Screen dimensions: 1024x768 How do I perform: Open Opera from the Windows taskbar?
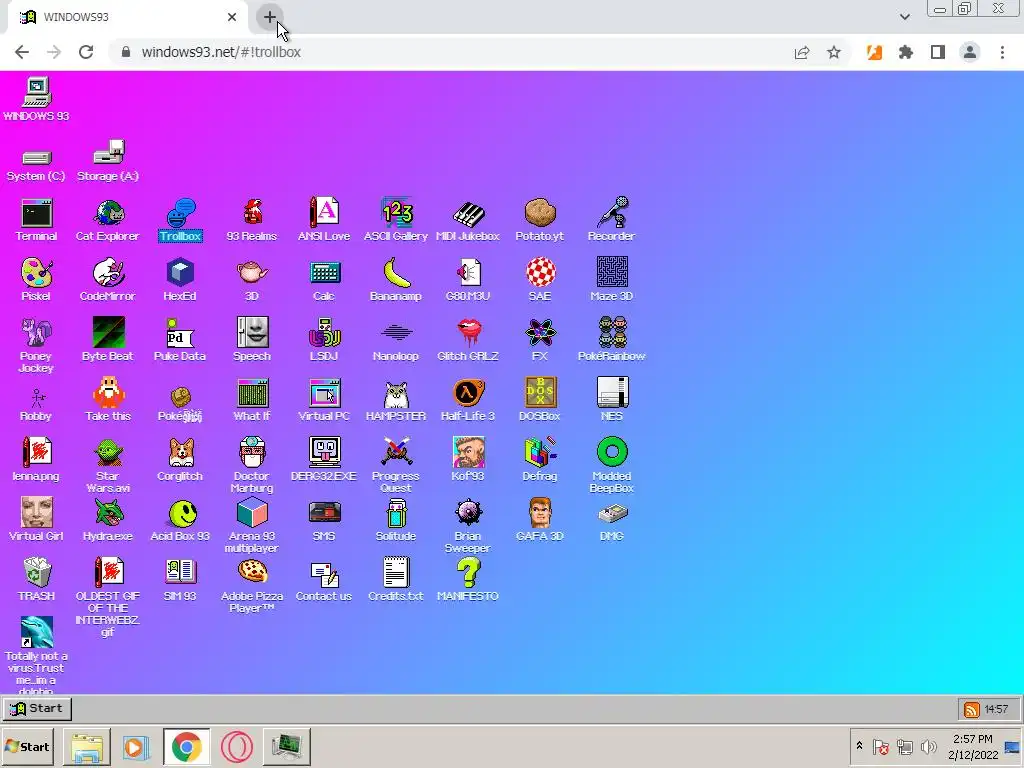(236, 746)
